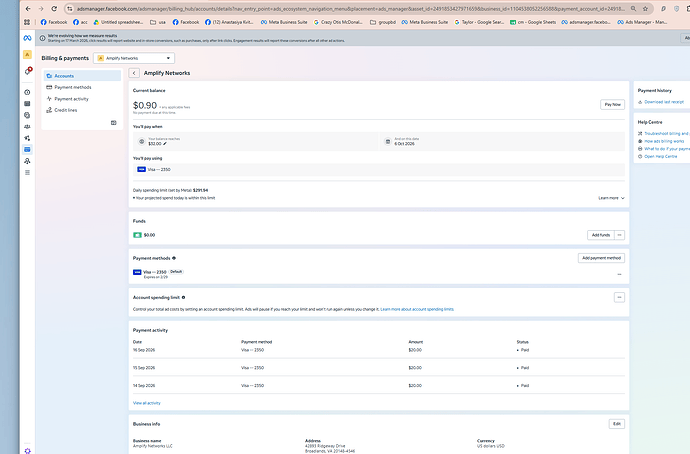This screenshot has height=454, width=690.
Task: Open the 'Taylor - Google Sear...' bookmark
Action: click(479, 22)
